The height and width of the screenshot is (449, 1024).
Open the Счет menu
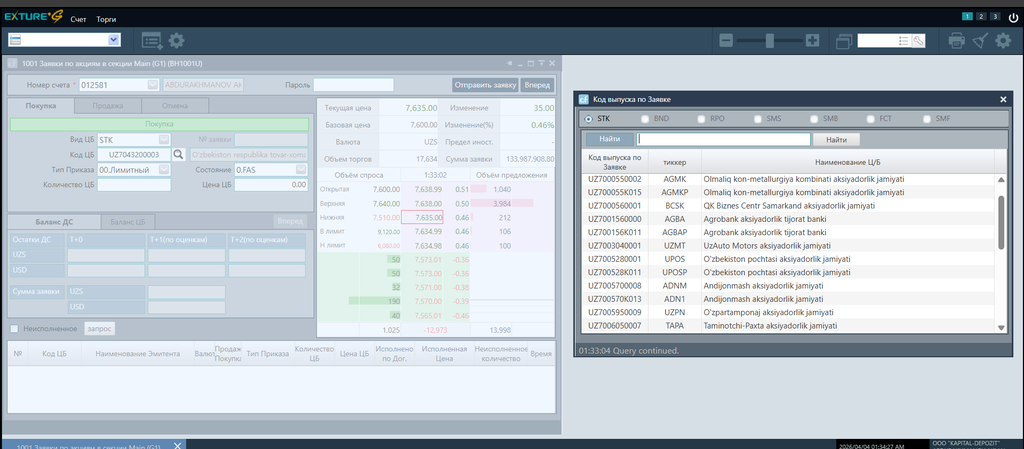coord(78,20)
